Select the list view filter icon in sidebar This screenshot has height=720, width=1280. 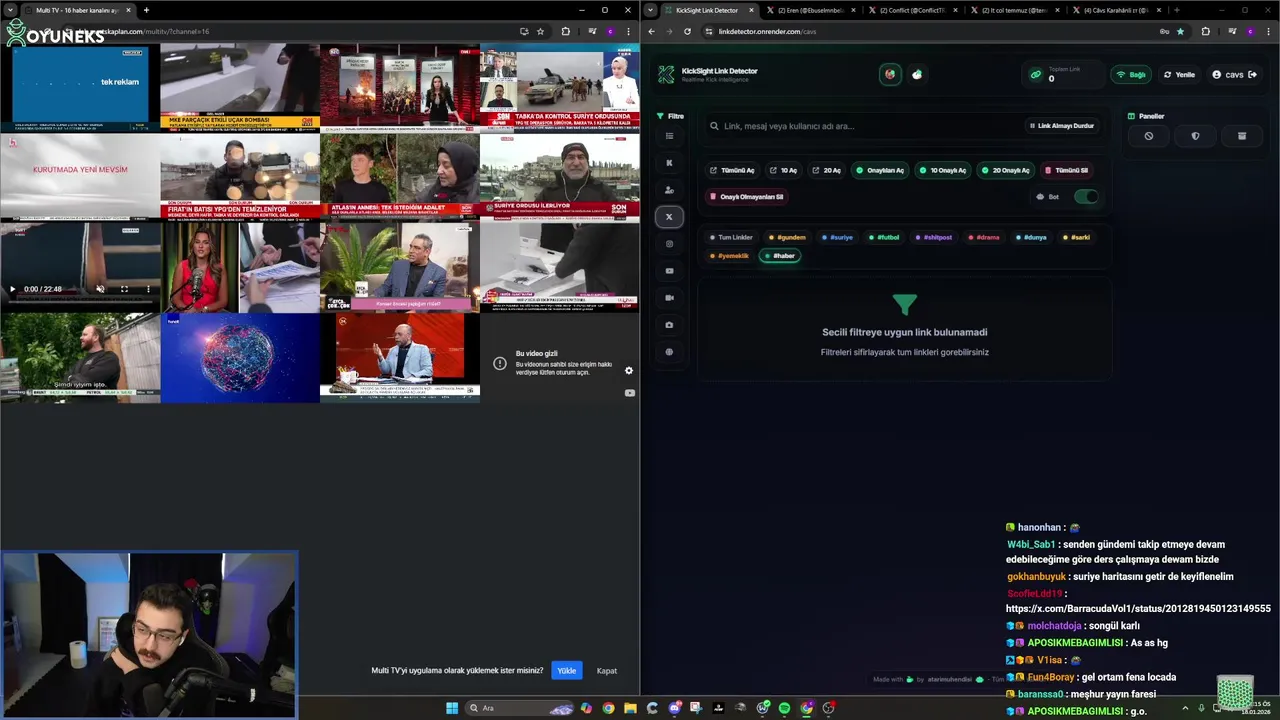tap(669, 136)
